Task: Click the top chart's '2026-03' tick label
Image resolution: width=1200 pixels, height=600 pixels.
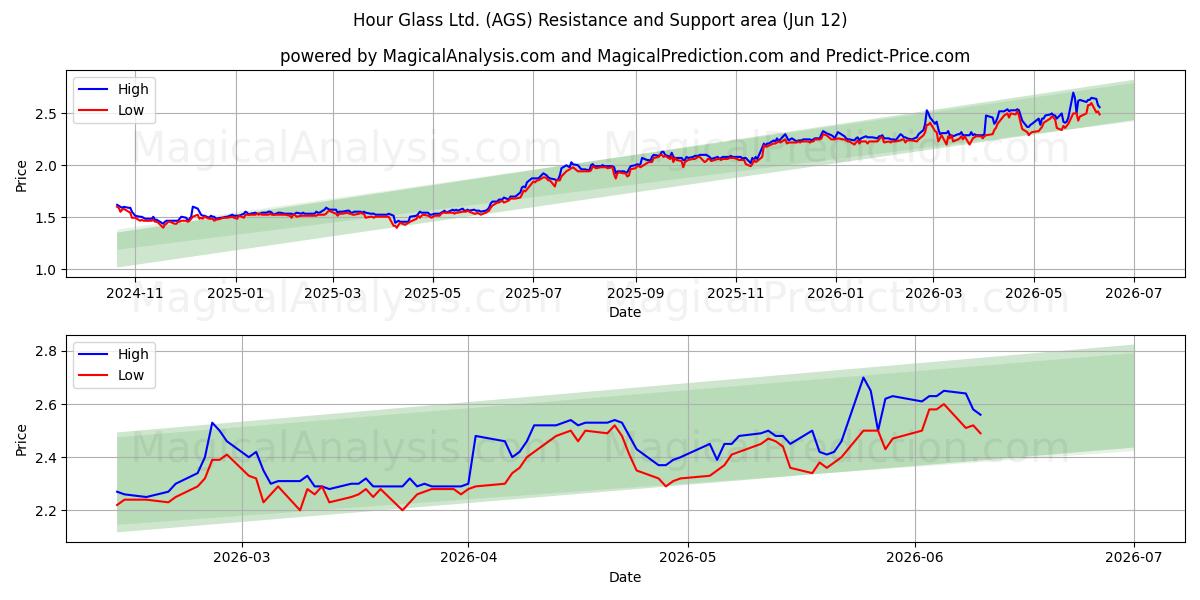Action: coord(933,293)
